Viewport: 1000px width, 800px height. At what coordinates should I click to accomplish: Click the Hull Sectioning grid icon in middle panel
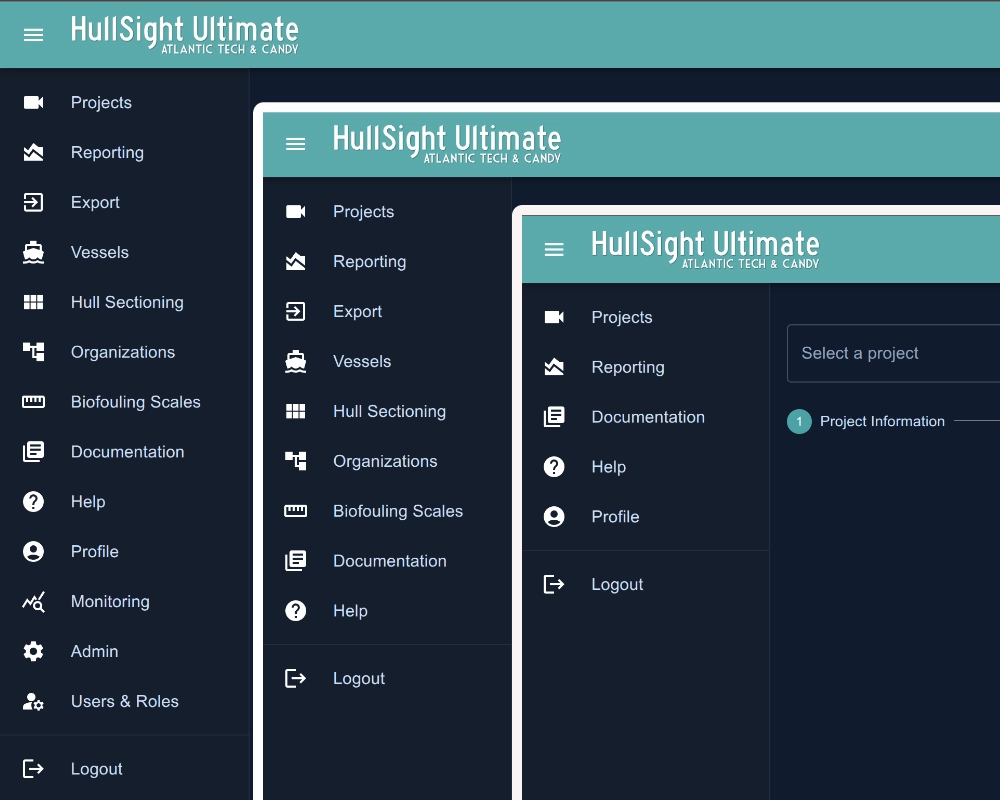pyautogui.click(x=295, y=412)
